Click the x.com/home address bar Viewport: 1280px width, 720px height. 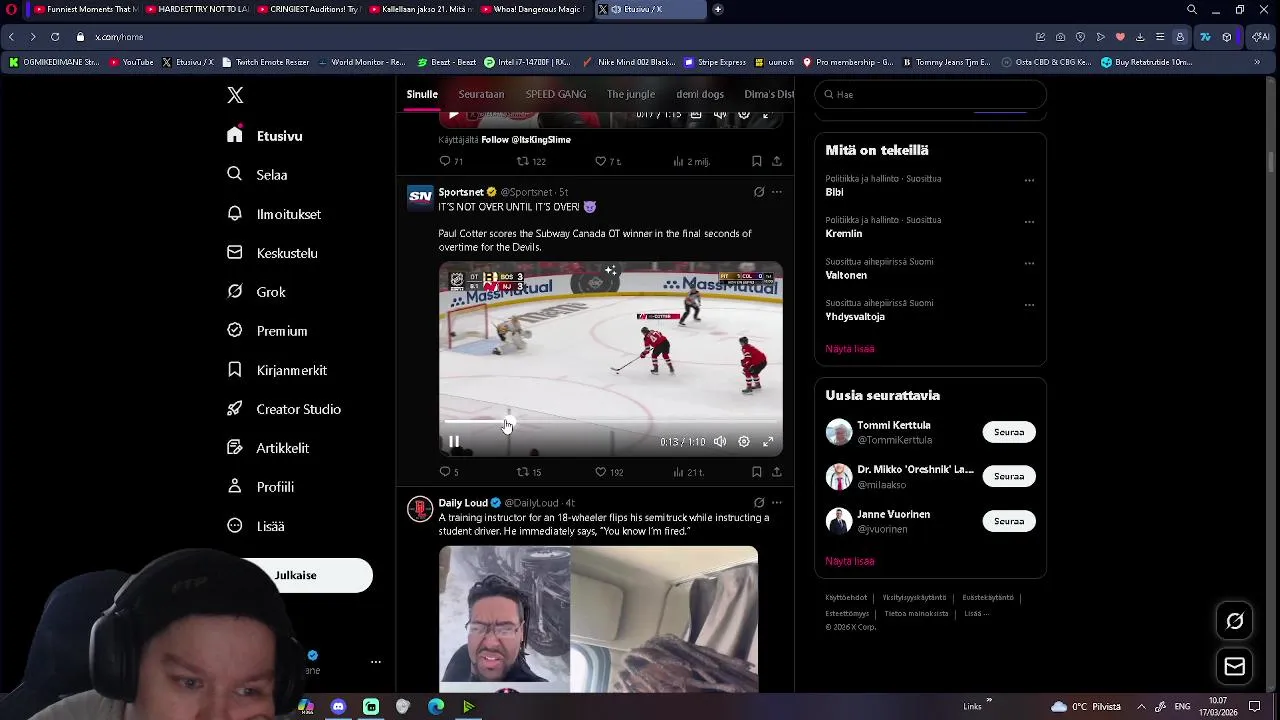[119, 37]
